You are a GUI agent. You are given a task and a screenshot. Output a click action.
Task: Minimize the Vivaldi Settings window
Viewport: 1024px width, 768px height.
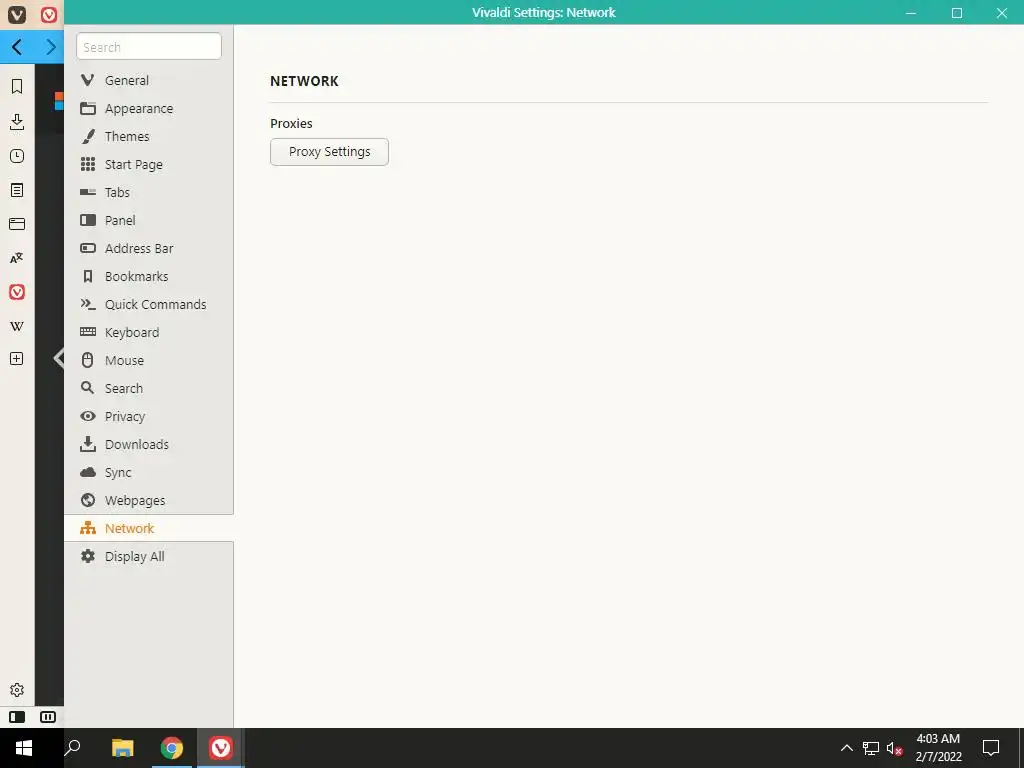[x=911, y=12]
